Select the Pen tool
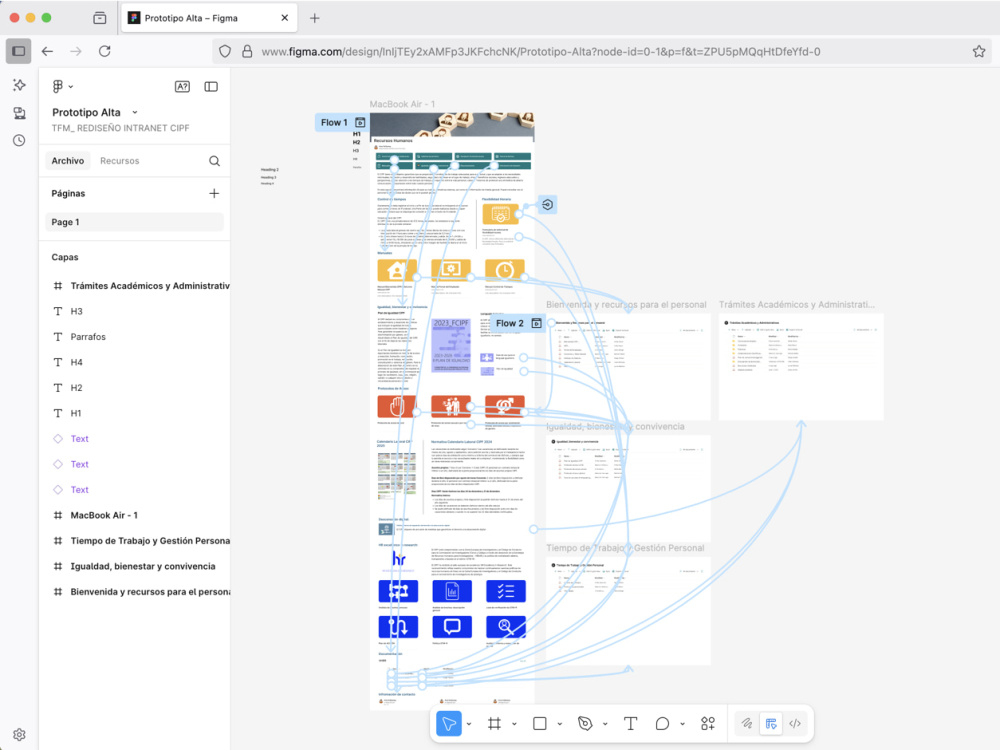 coord(585,723)
